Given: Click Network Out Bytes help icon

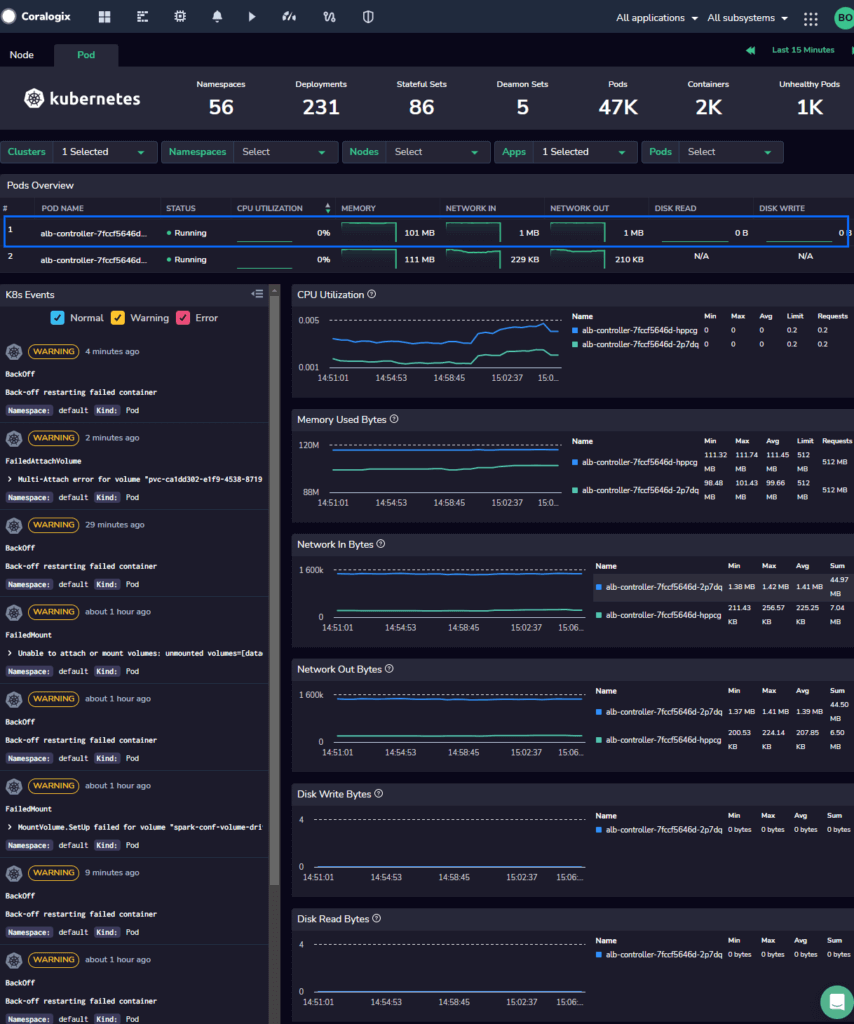Looking at the screenshot, I should coord(390,669).
